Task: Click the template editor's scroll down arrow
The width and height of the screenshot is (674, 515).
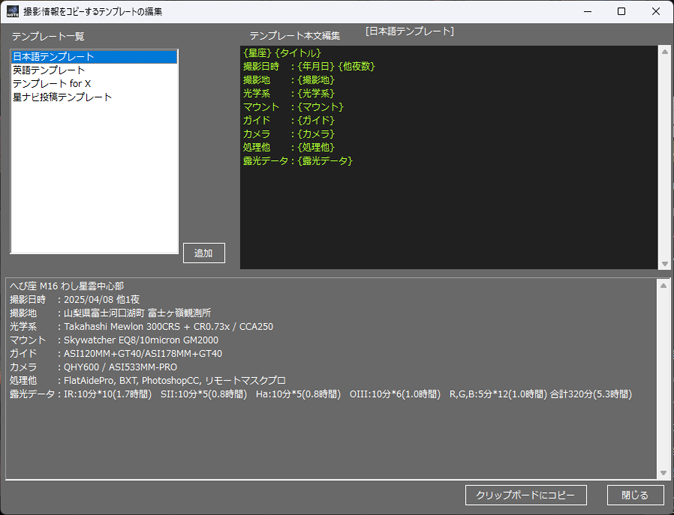Action: click(663, 261)
